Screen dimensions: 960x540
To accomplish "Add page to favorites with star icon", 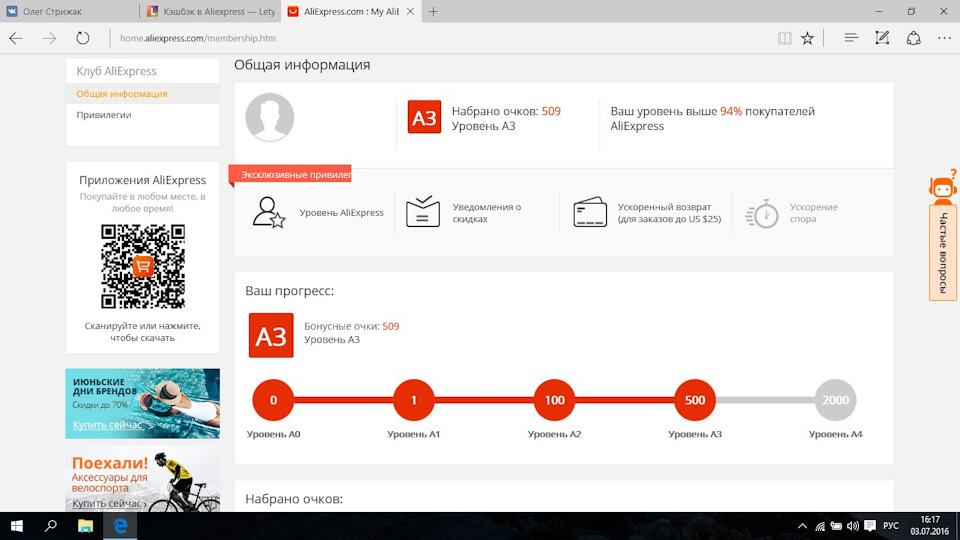I will 808,38.
